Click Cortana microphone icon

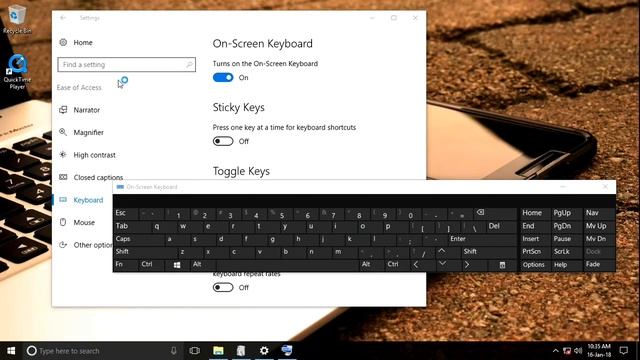173,351
